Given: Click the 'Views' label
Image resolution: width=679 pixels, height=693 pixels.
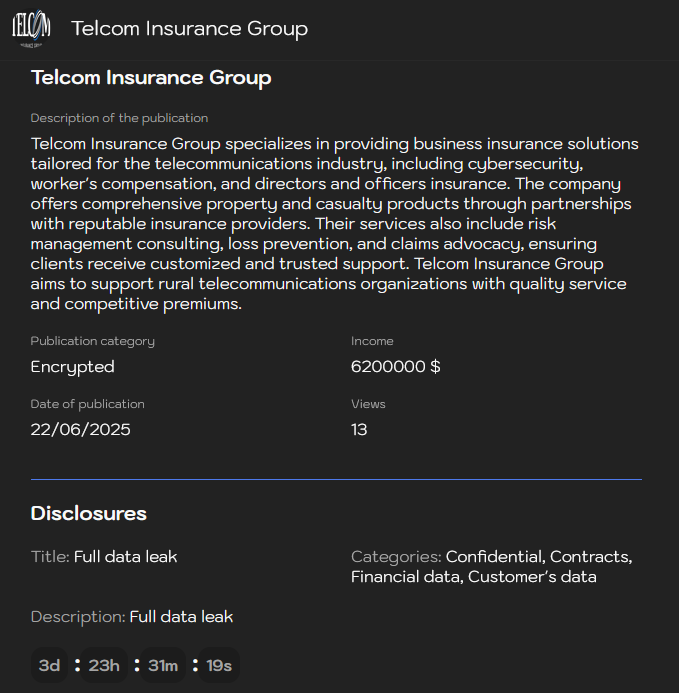Looking at the screenshot, I should tap(368, 404).
